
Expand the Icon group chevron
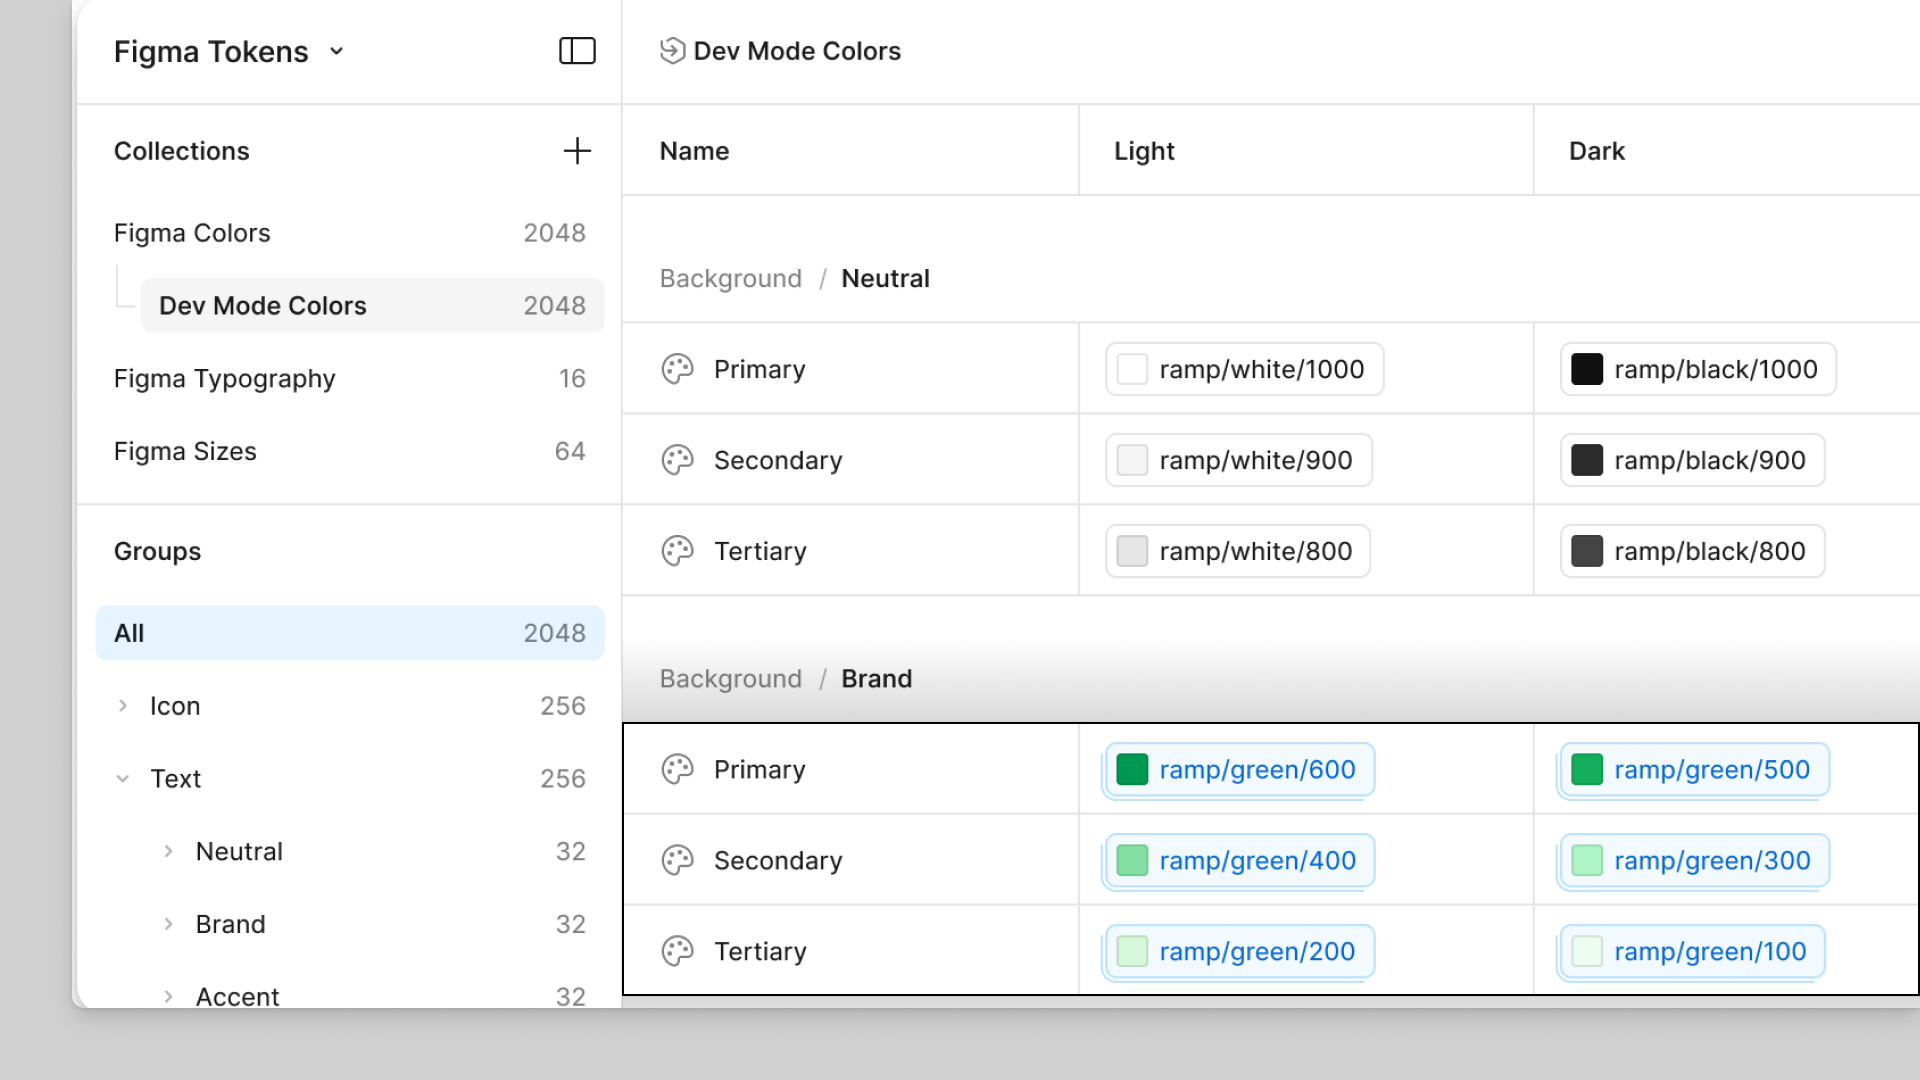(123, 706)
